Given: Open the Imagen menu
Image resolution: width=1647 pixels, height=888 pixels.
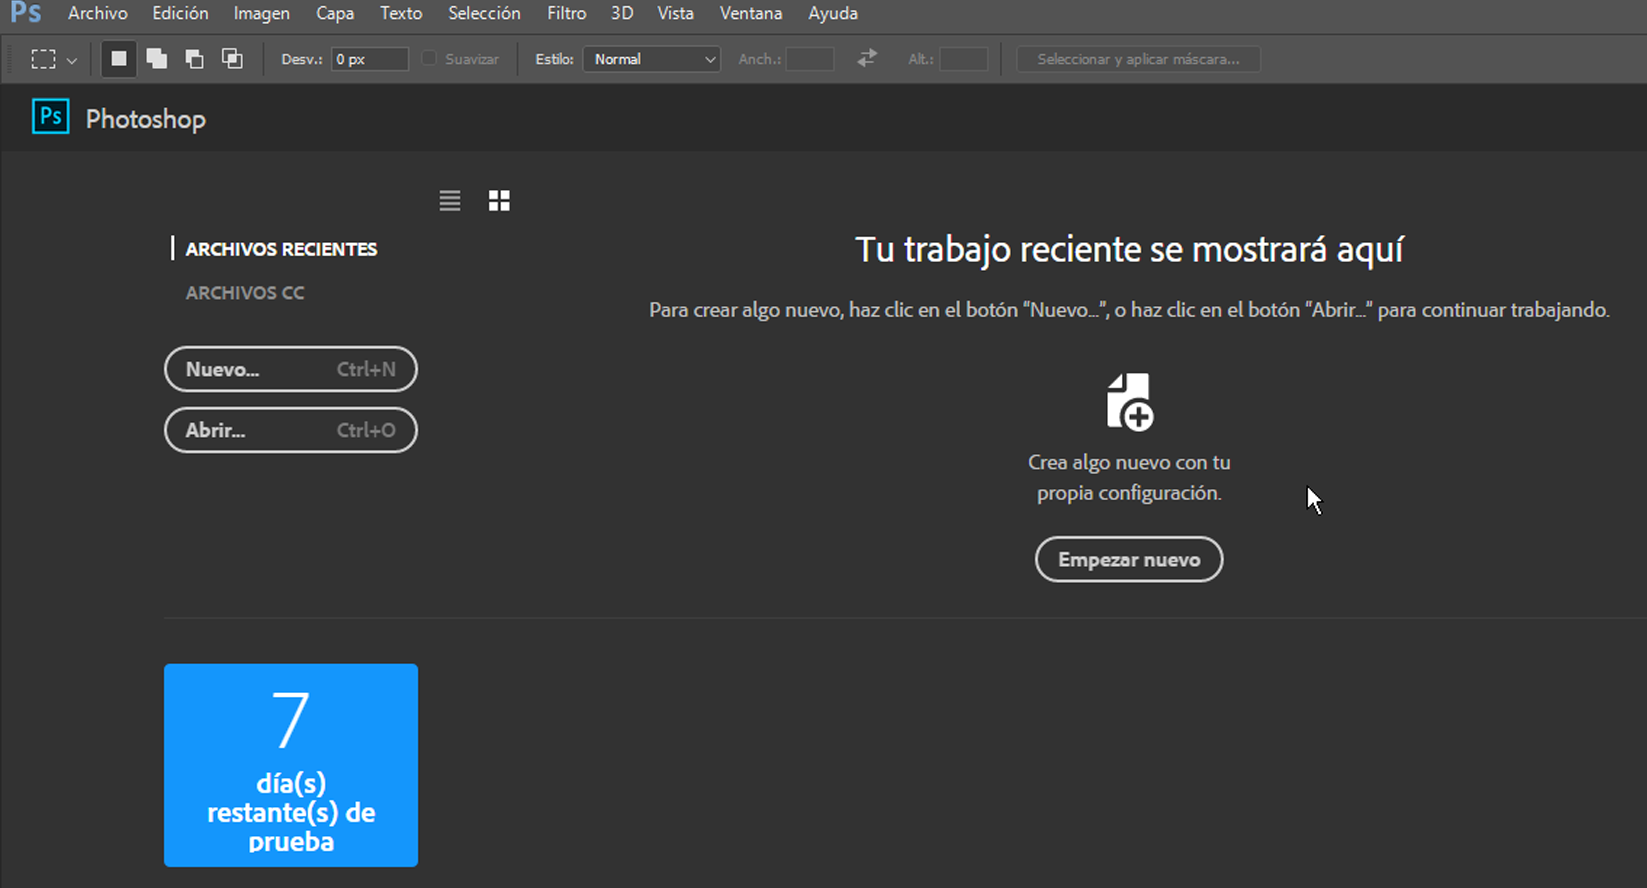Looking at the screenshot, I should (x=262, y=13).
